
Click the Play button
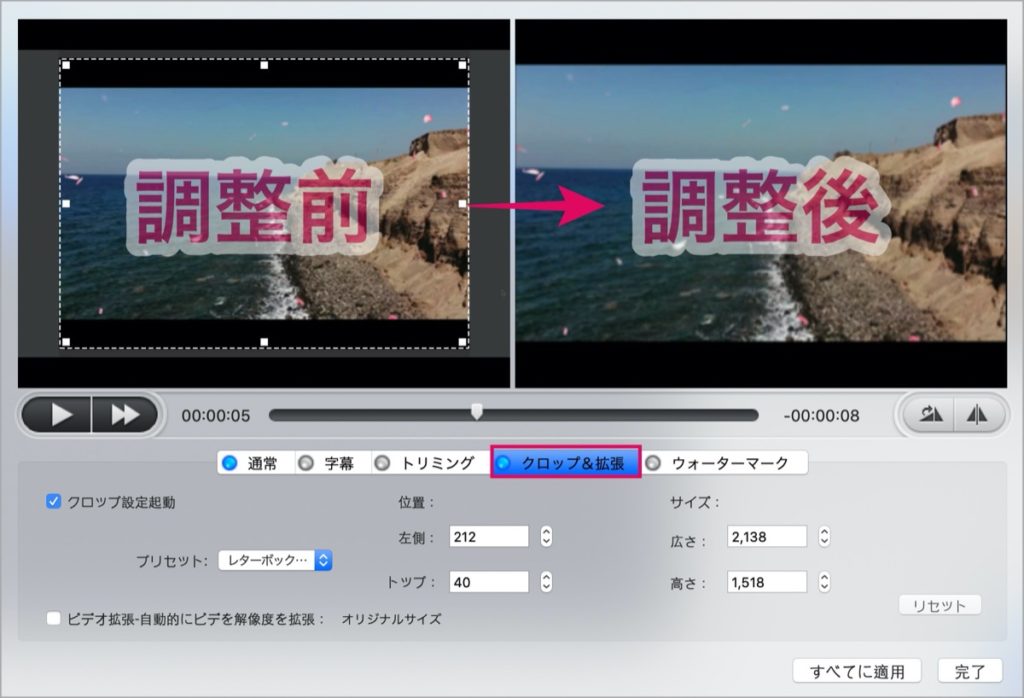(x=57, y=415)
